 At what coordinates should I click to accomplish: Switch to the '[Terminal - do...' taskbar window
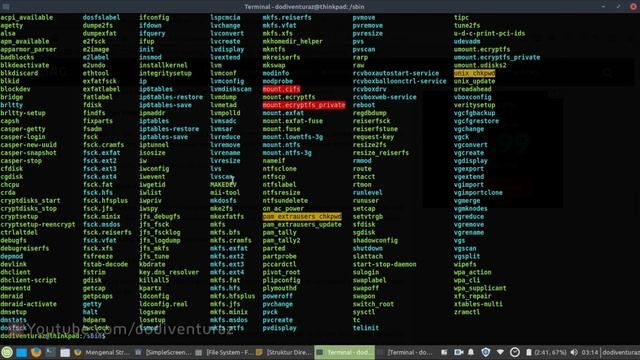pos(405,352)
